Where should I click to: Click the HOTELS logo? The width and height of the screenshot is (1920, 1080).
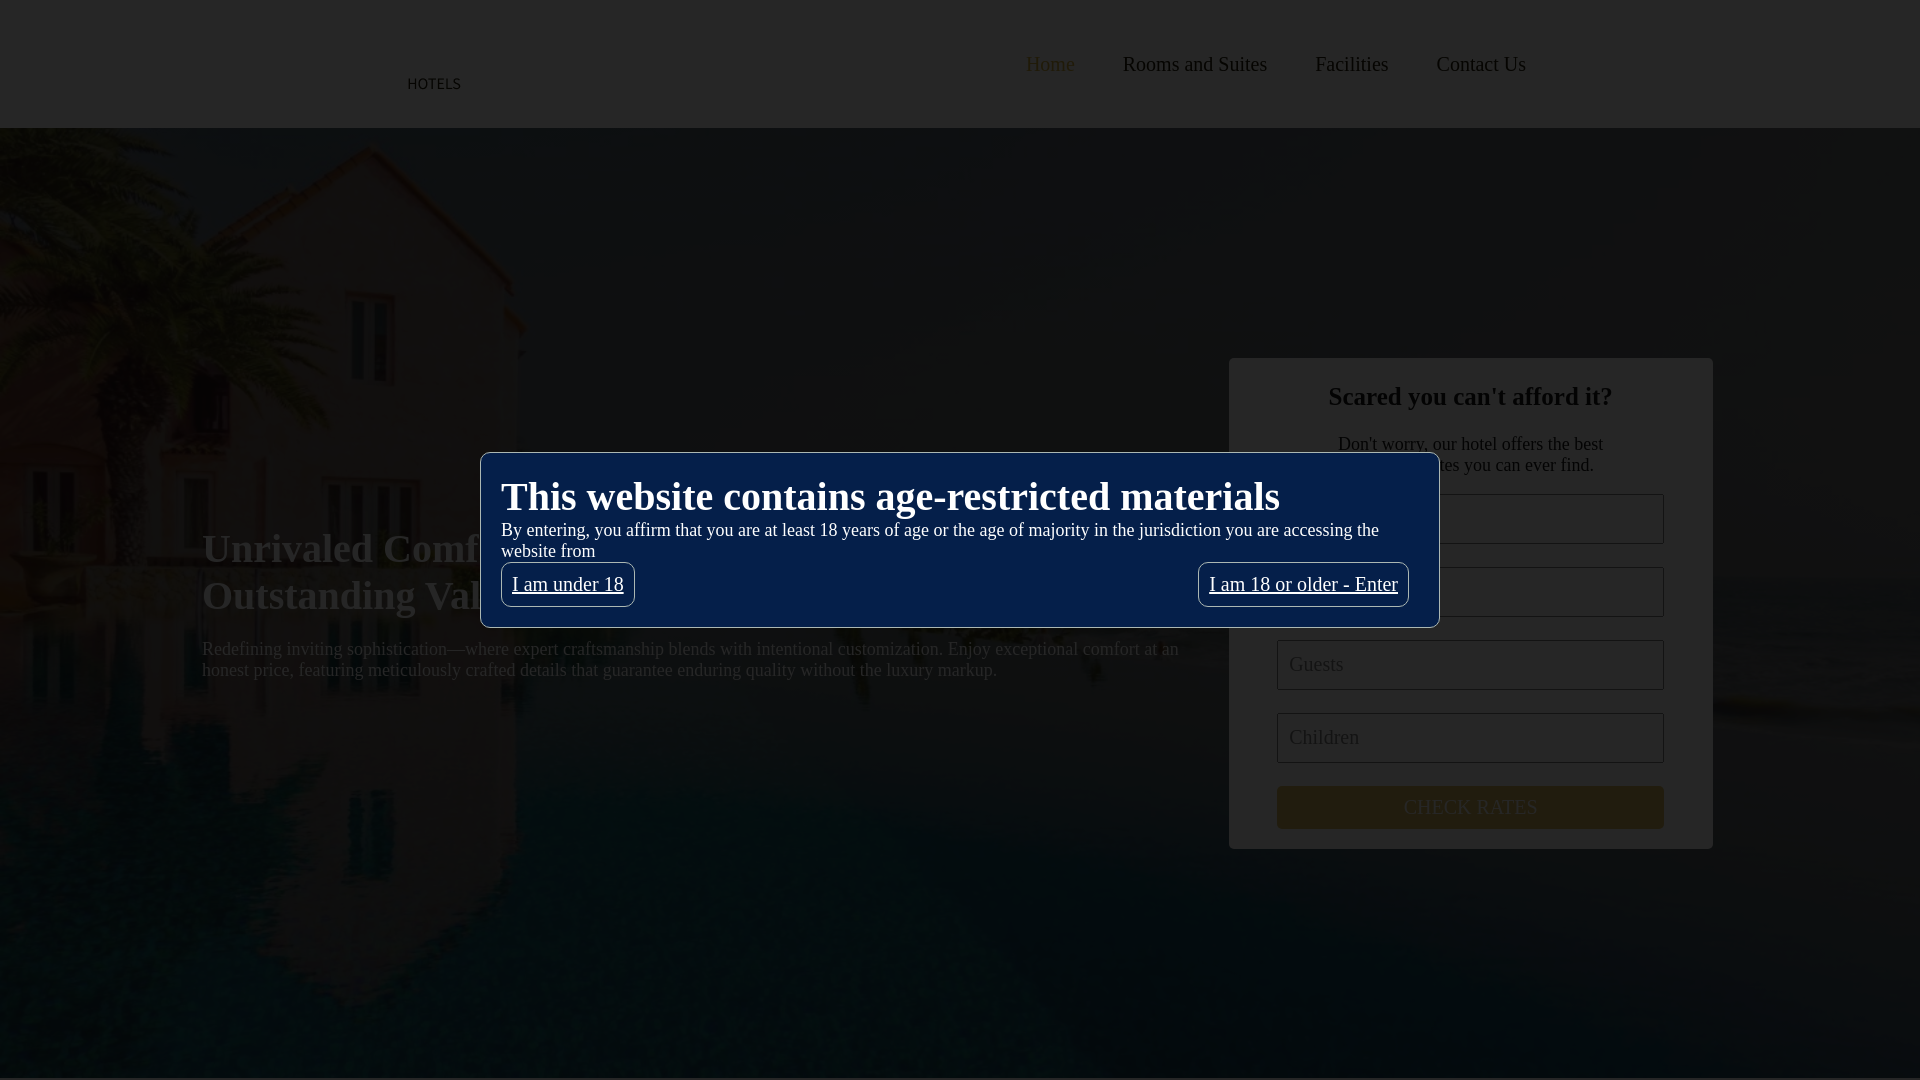[x=434, y=84]
